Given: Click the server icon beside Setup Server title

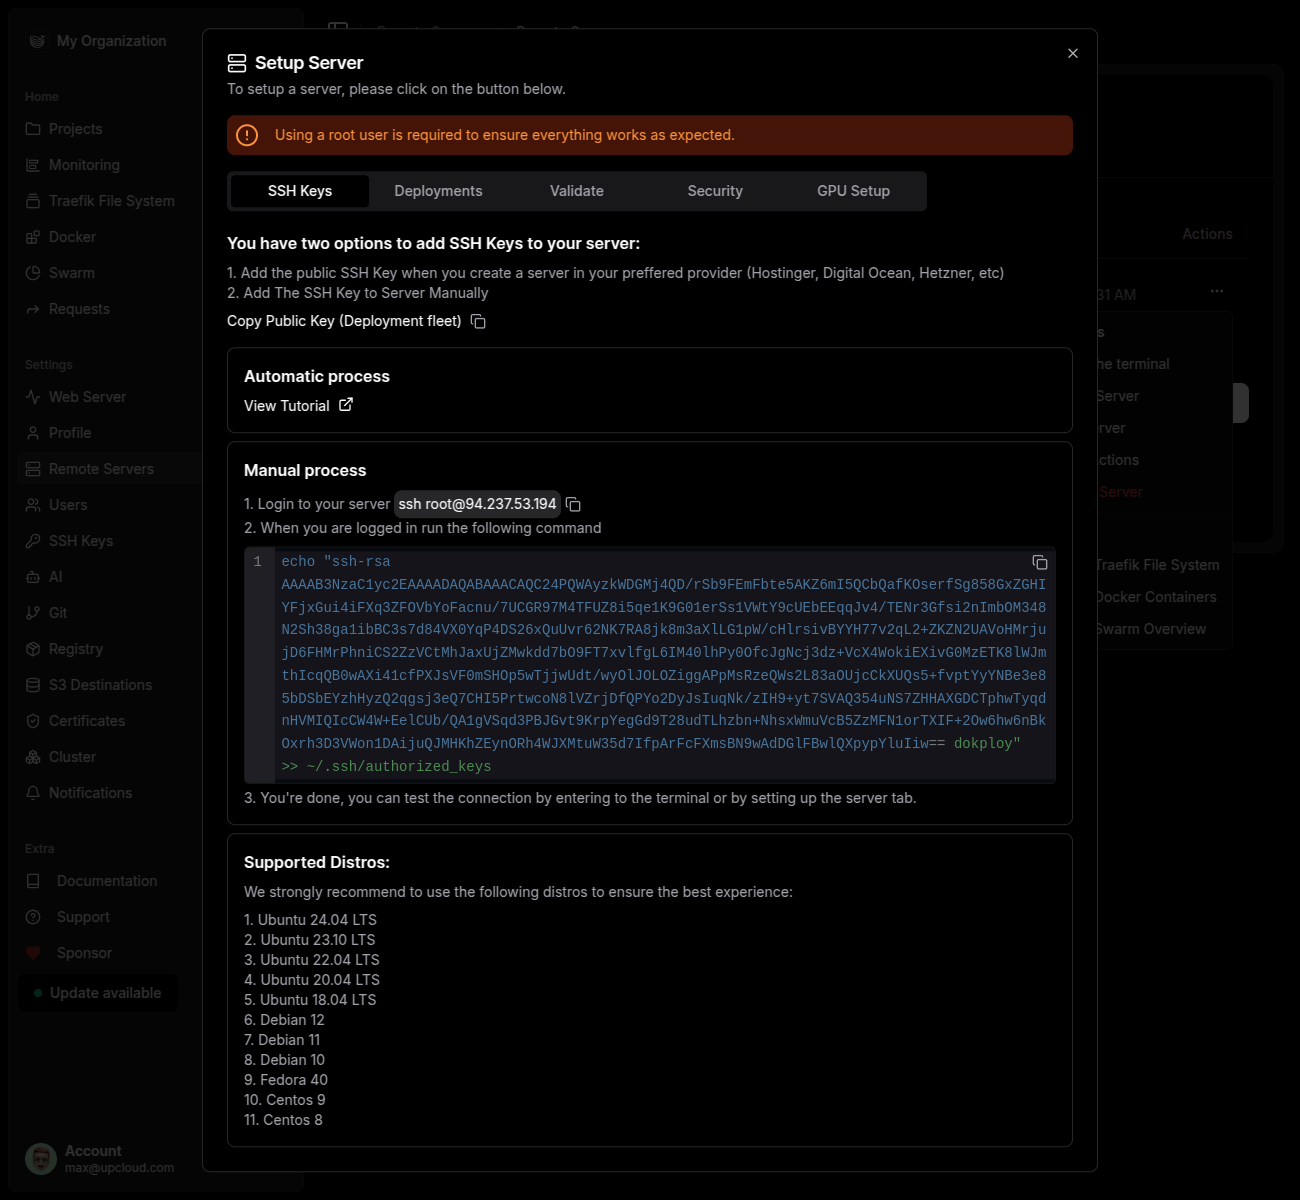Looking at the screenshot, I should [237, 63].
